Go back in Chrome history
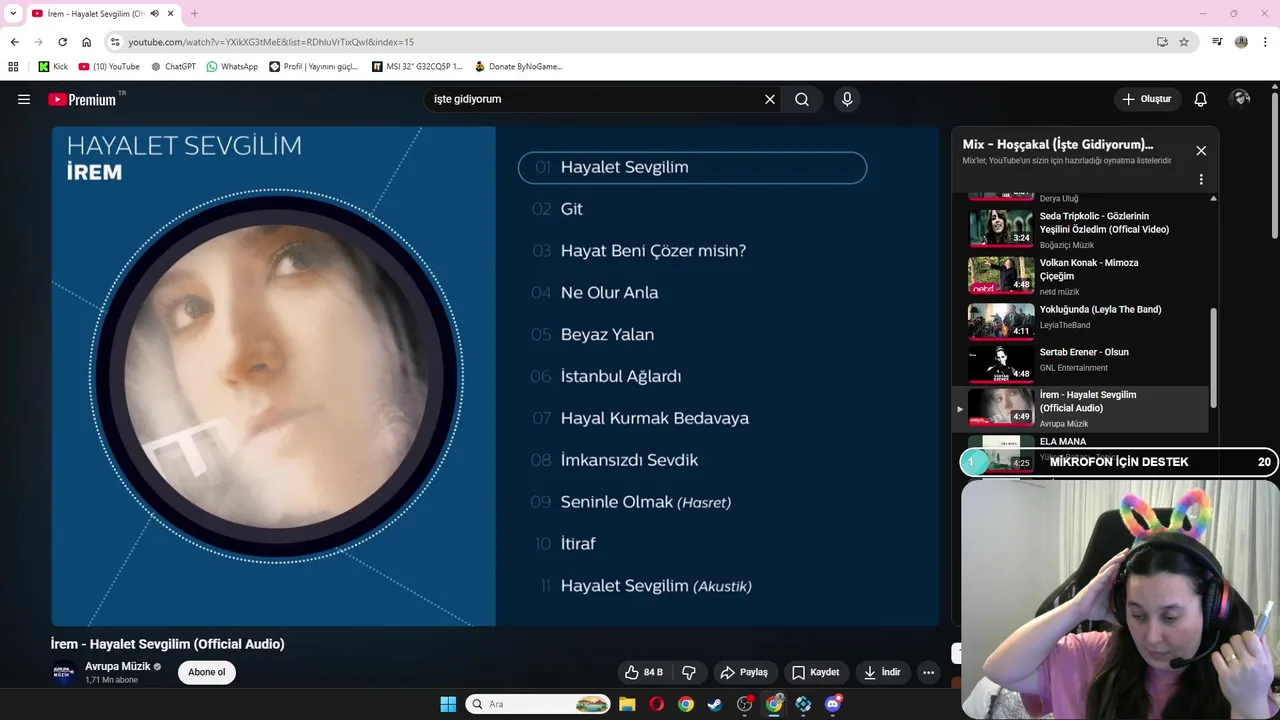Screen dimensions: 1280x720 point(14,42)
